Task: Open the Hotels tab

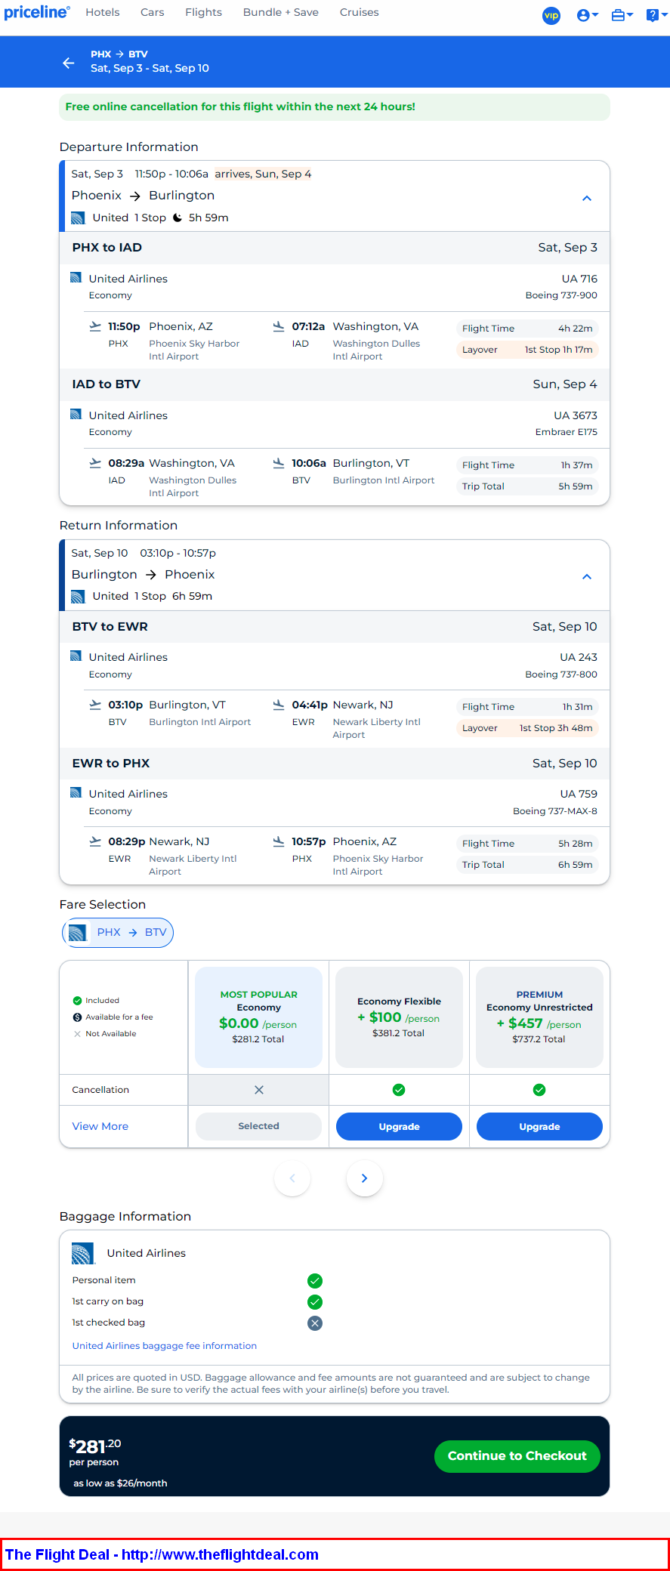Action: [102, 13]
